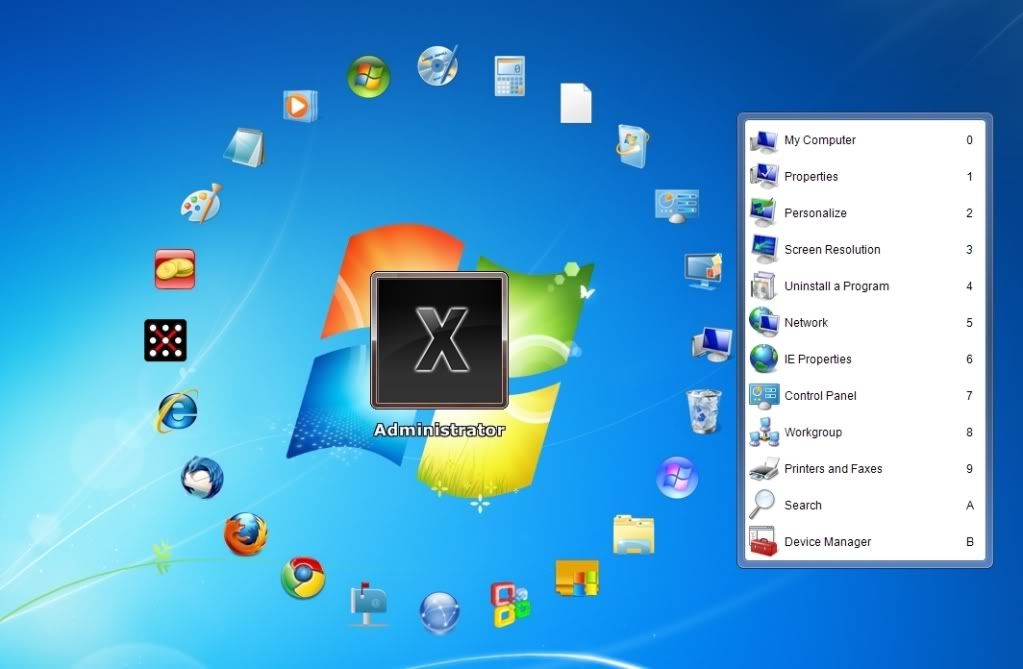Open the Calculator icon
Image resolution: width=1023 pixels, height=669 pixels.
click(x=510, y=76)
